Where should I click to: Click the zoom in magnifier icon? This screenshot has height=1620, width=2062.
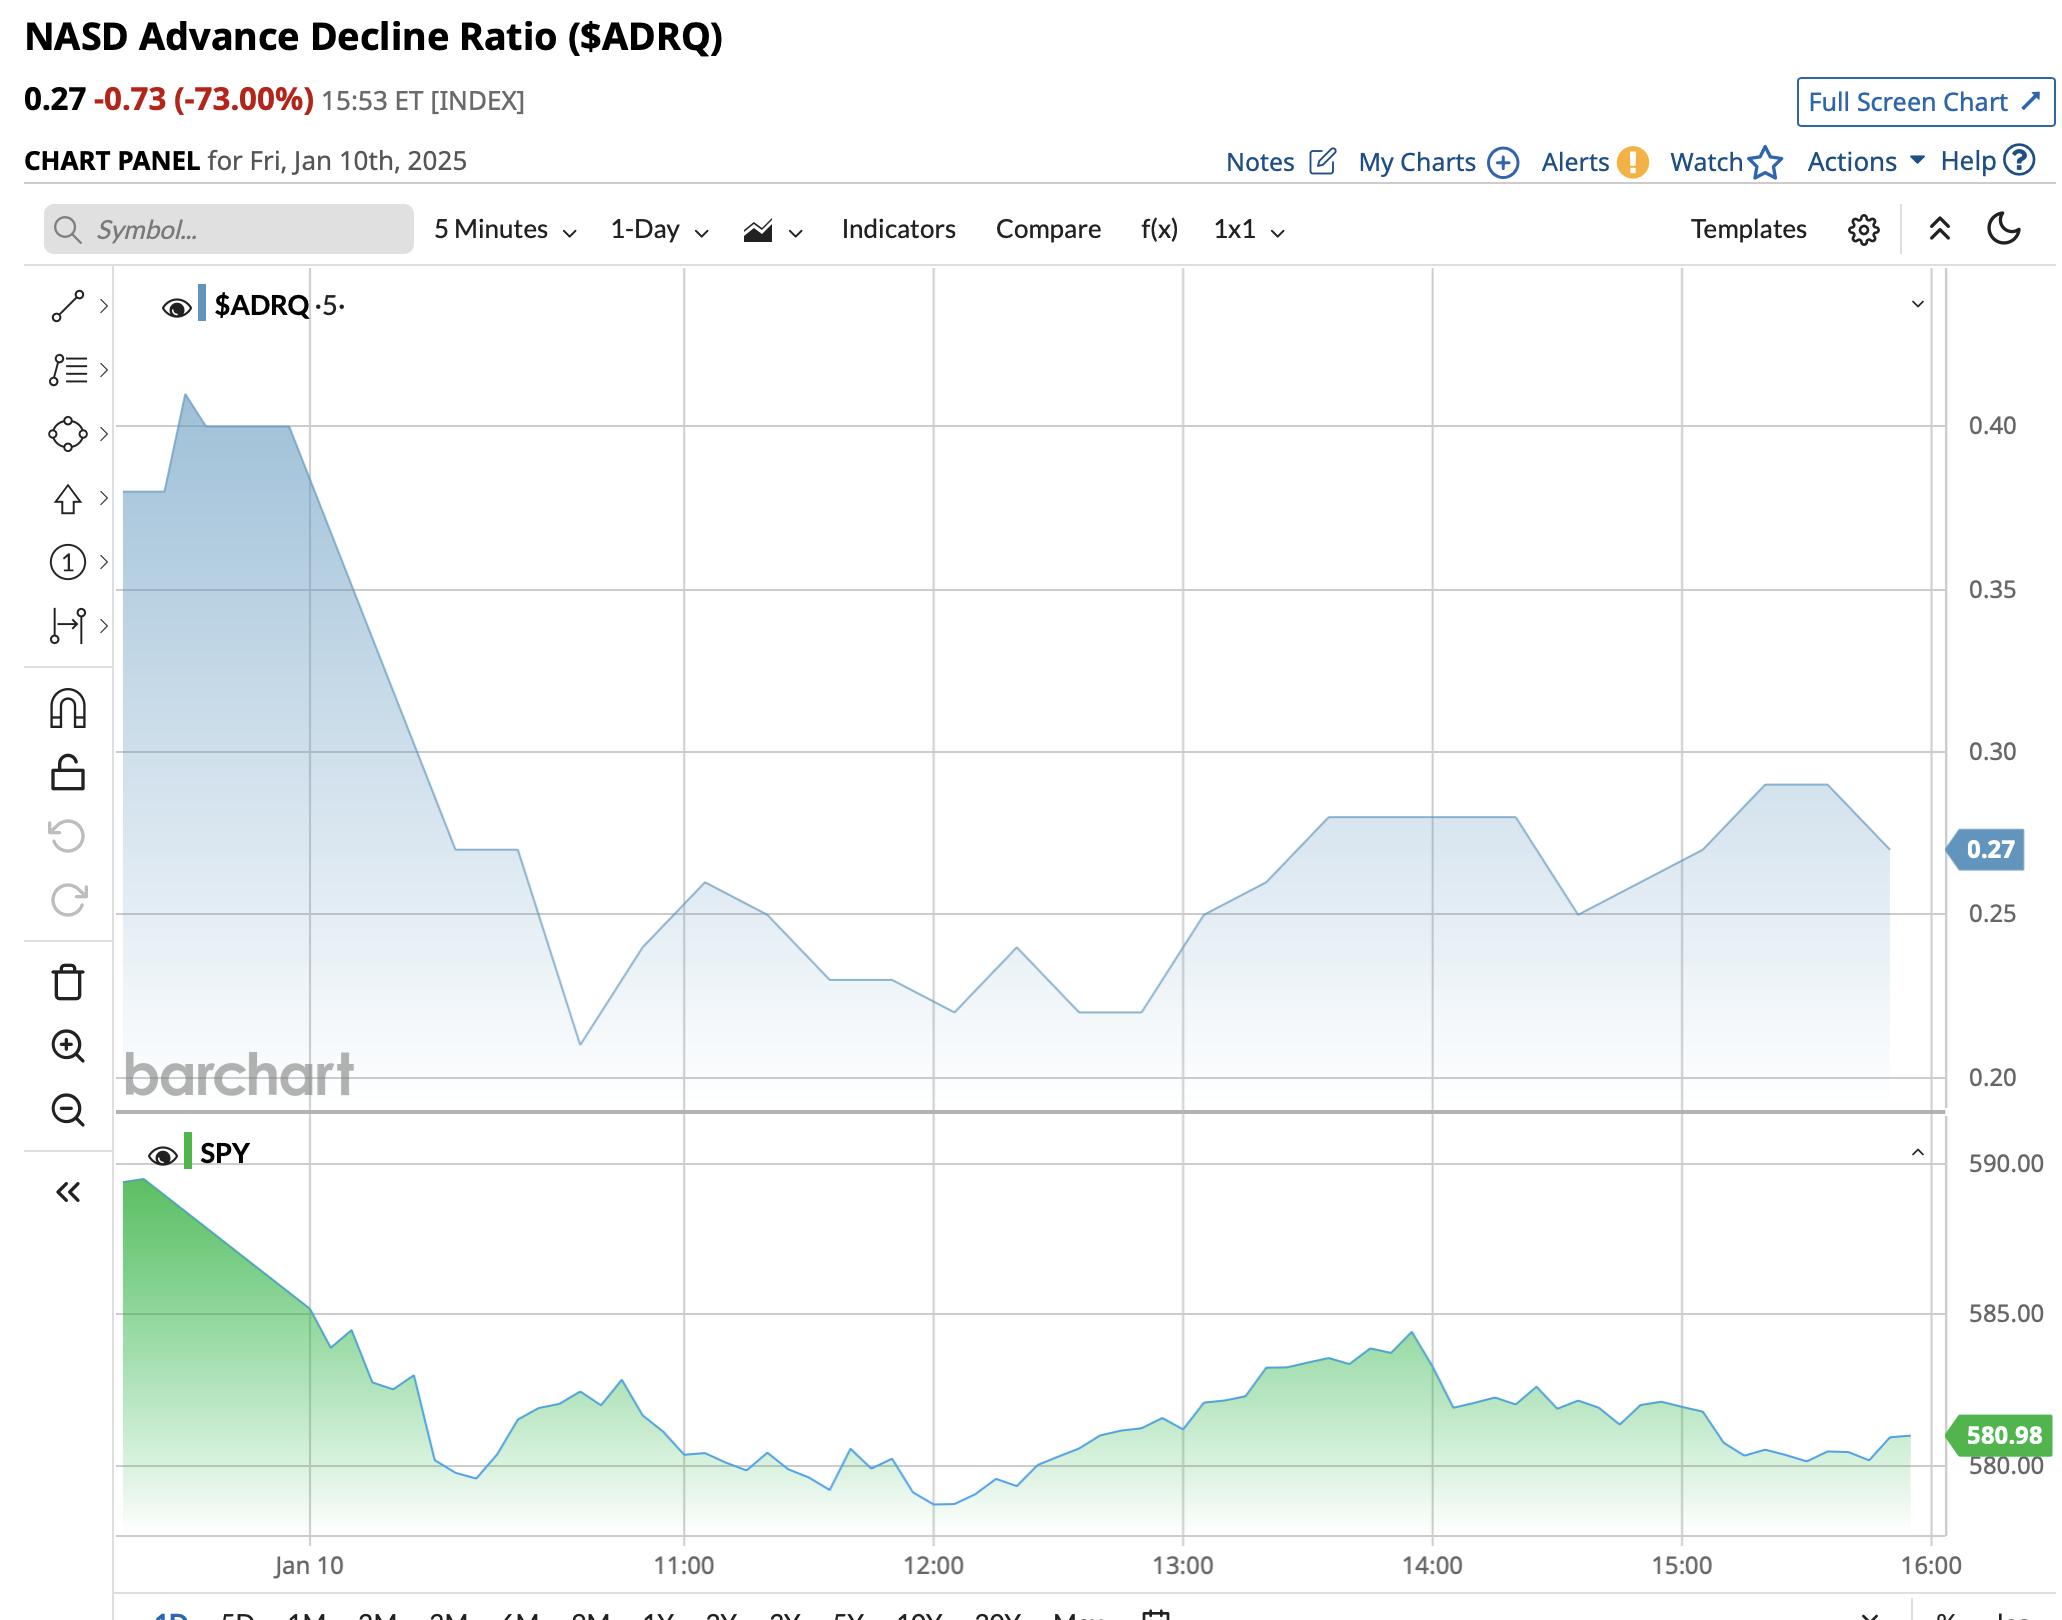pyautogui.click(x=68, y=1046)
